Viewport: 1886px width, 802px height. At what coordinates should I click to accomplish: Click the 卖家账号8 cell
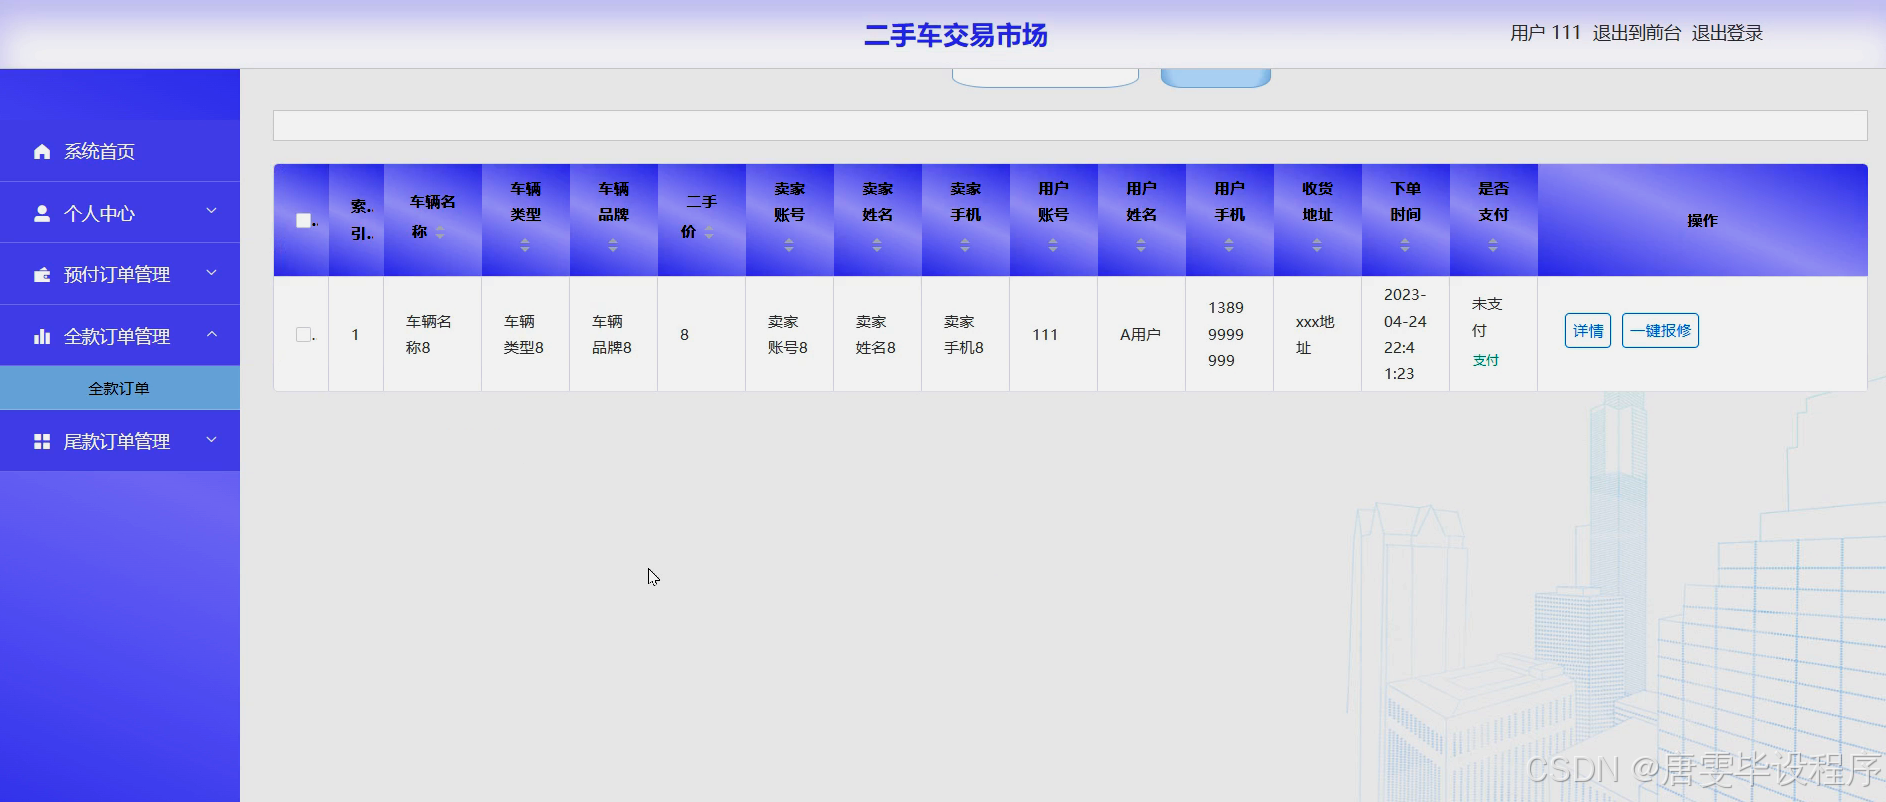[789, 334]
